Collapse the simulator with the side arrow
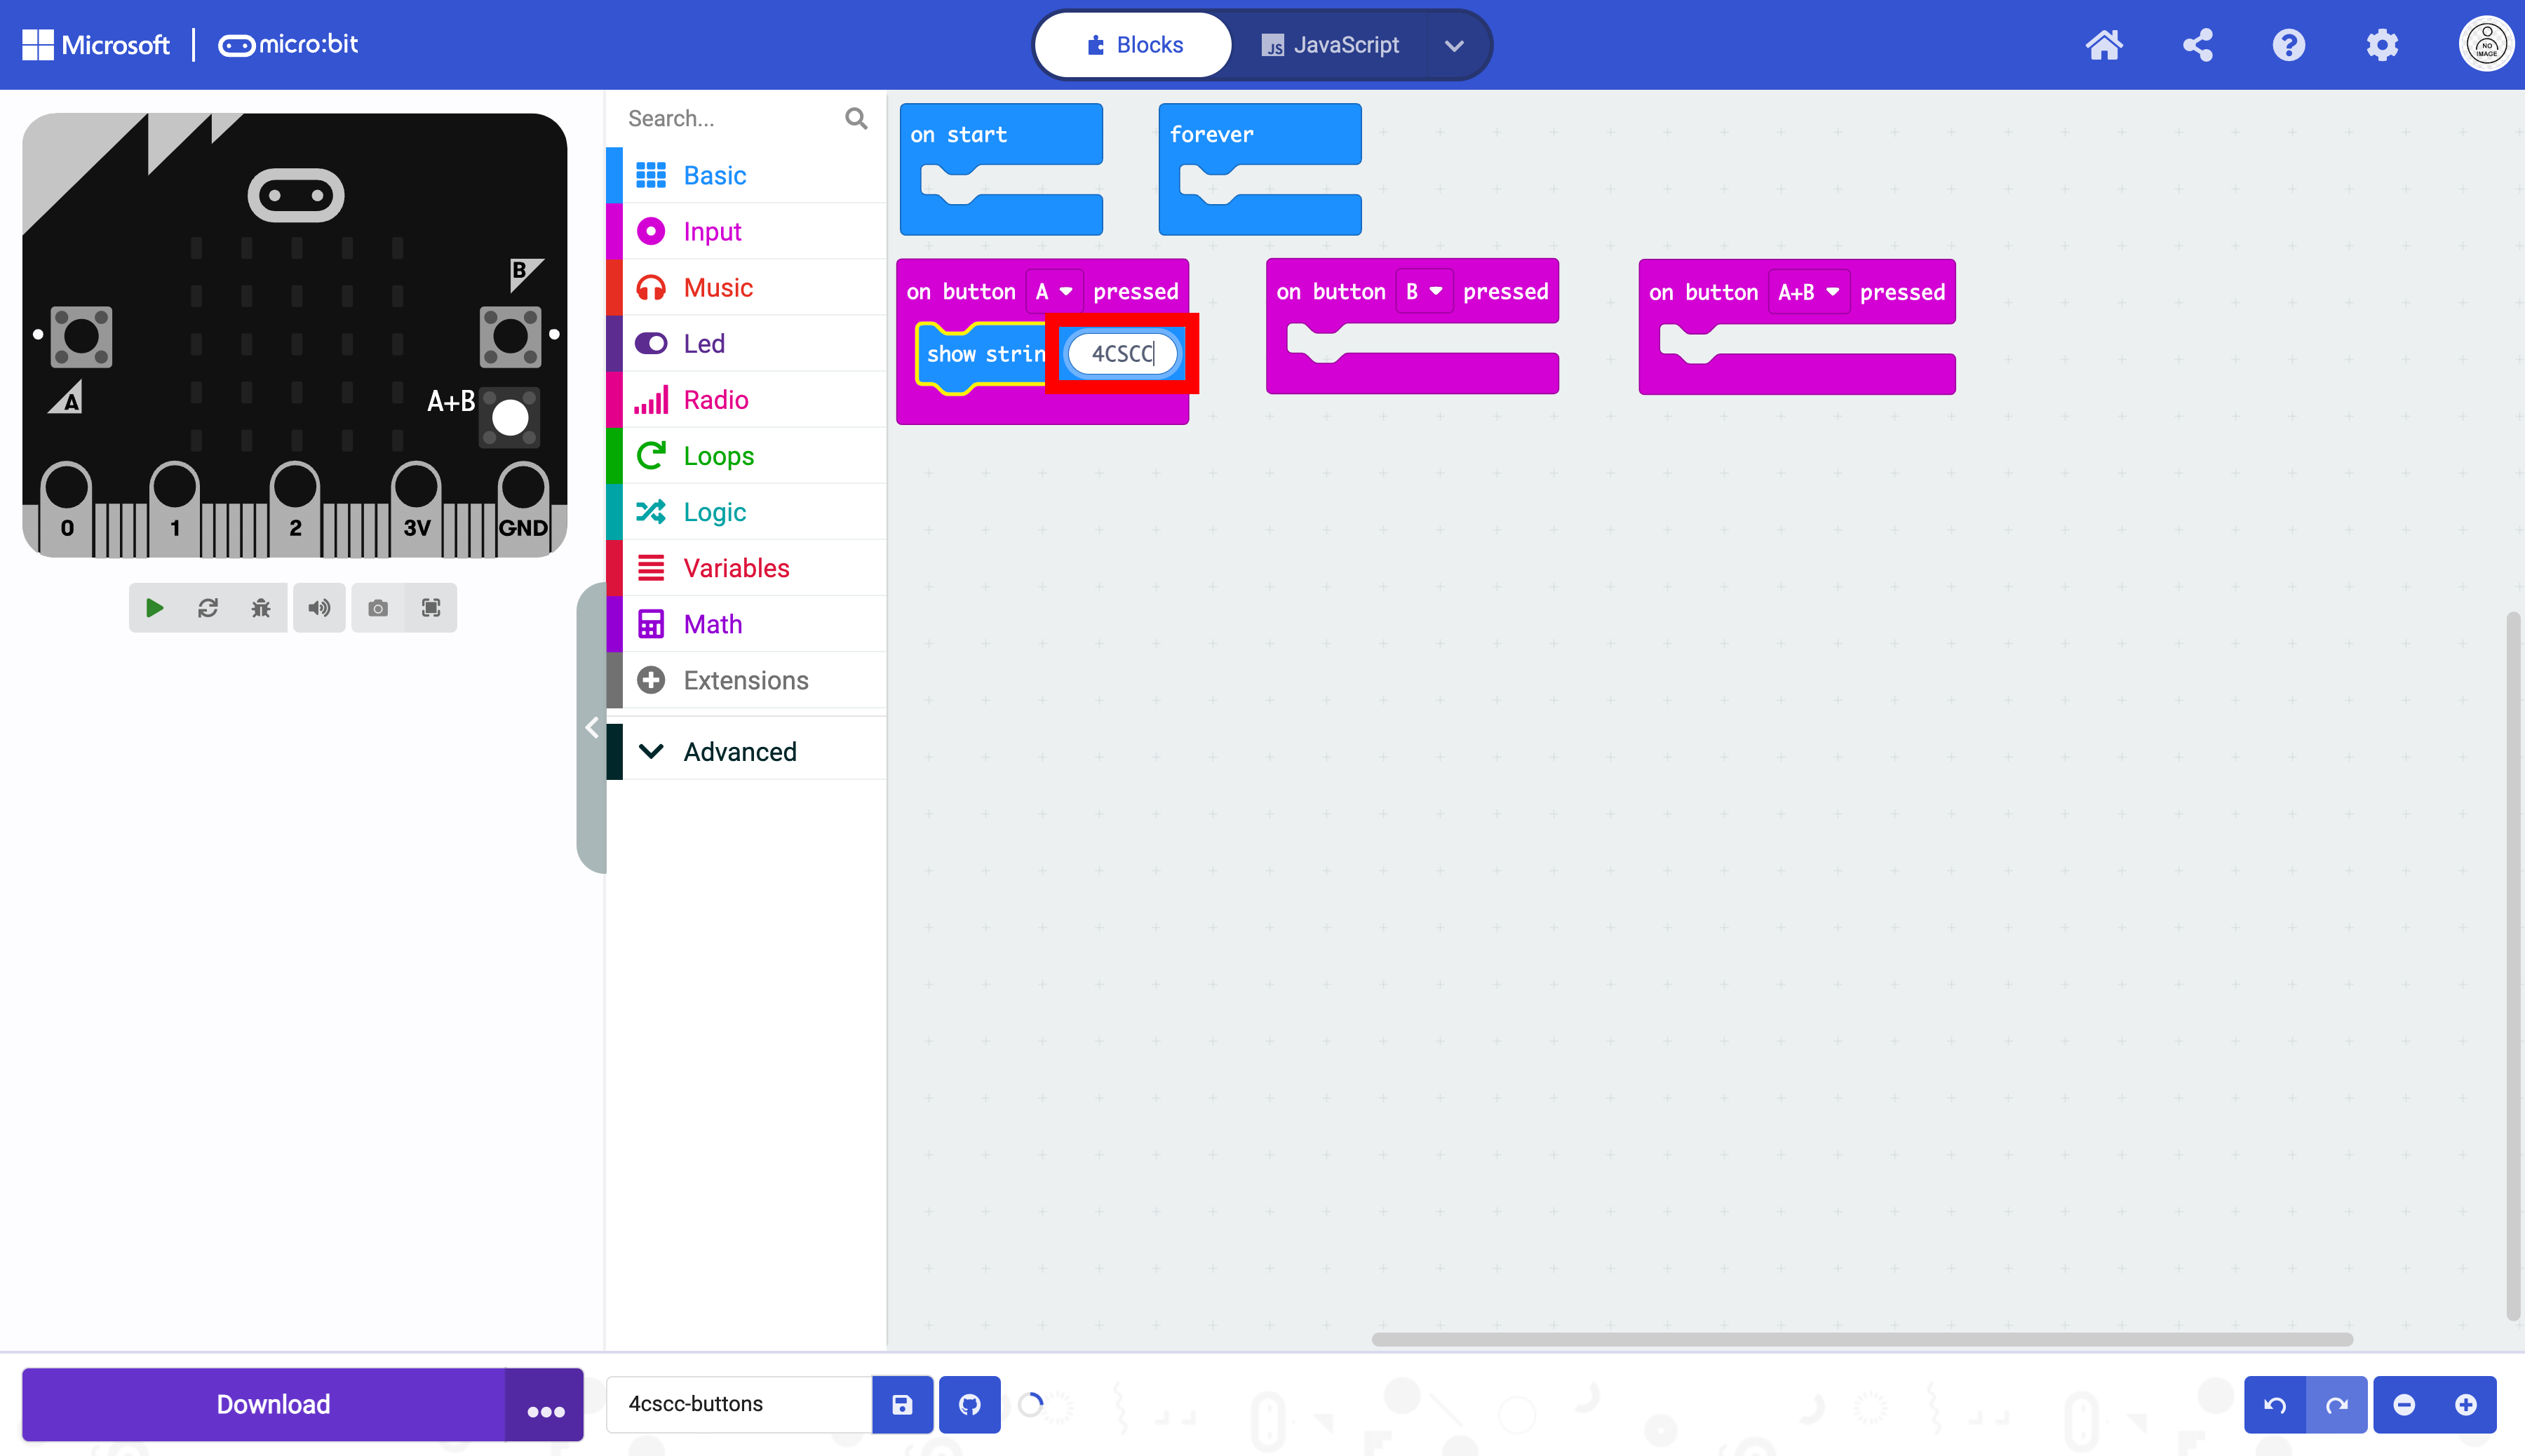Image resolution: width=2525 pixels, height=1456 pixels. [x=592, y=727]
